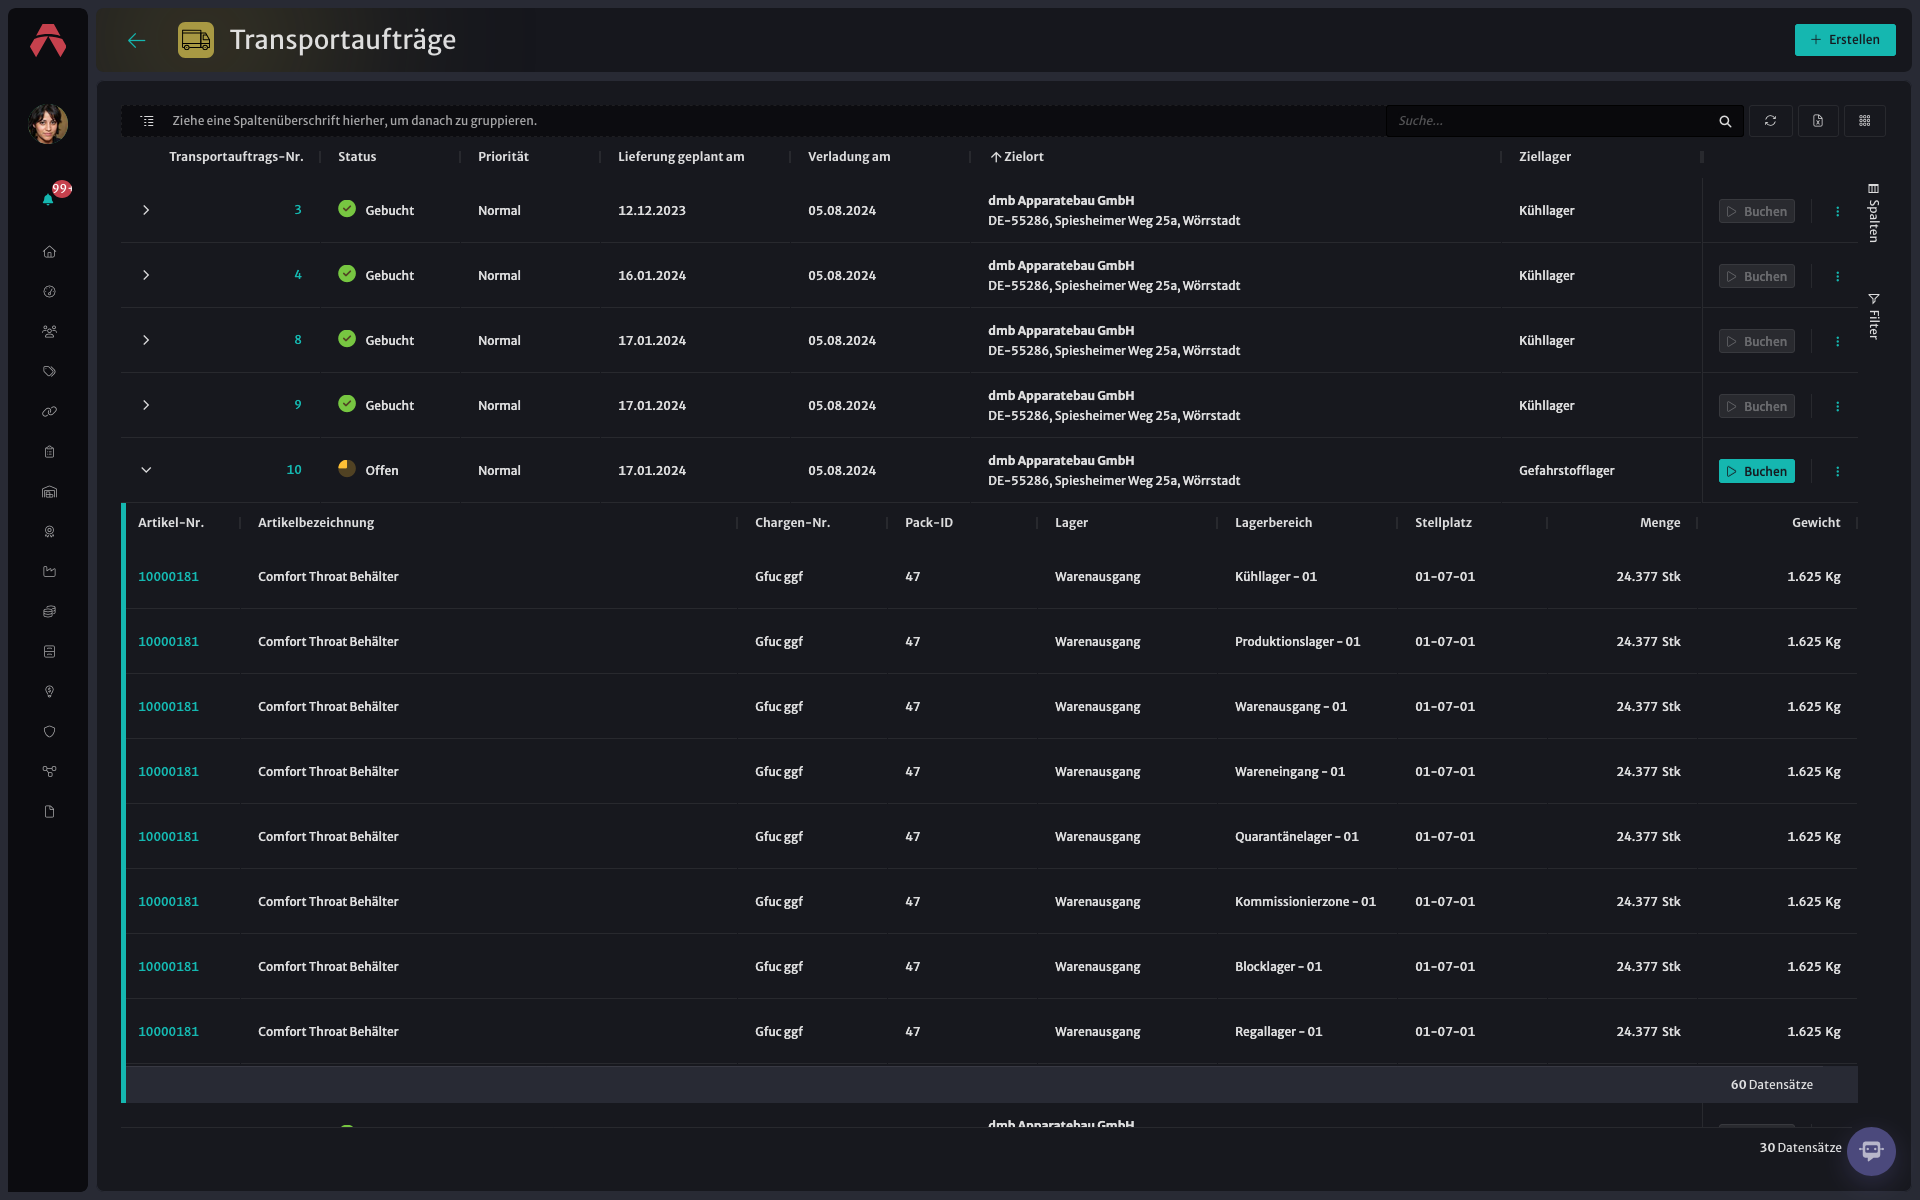Open article 10000181 in Kühllager - 01 row
Screen dimensions: 1920x1200
point(168,577)
